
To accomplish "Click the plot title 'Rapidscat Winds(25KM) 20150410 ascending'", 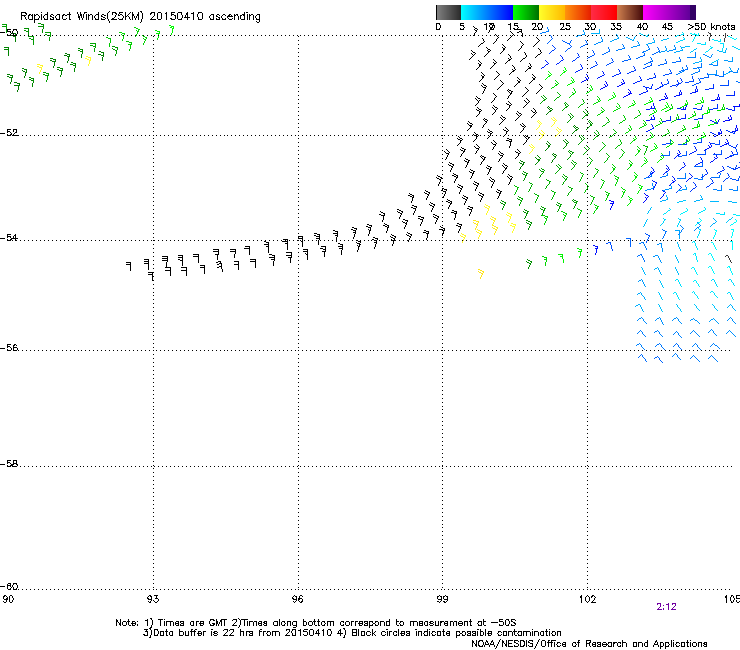I will click(140, 17).
